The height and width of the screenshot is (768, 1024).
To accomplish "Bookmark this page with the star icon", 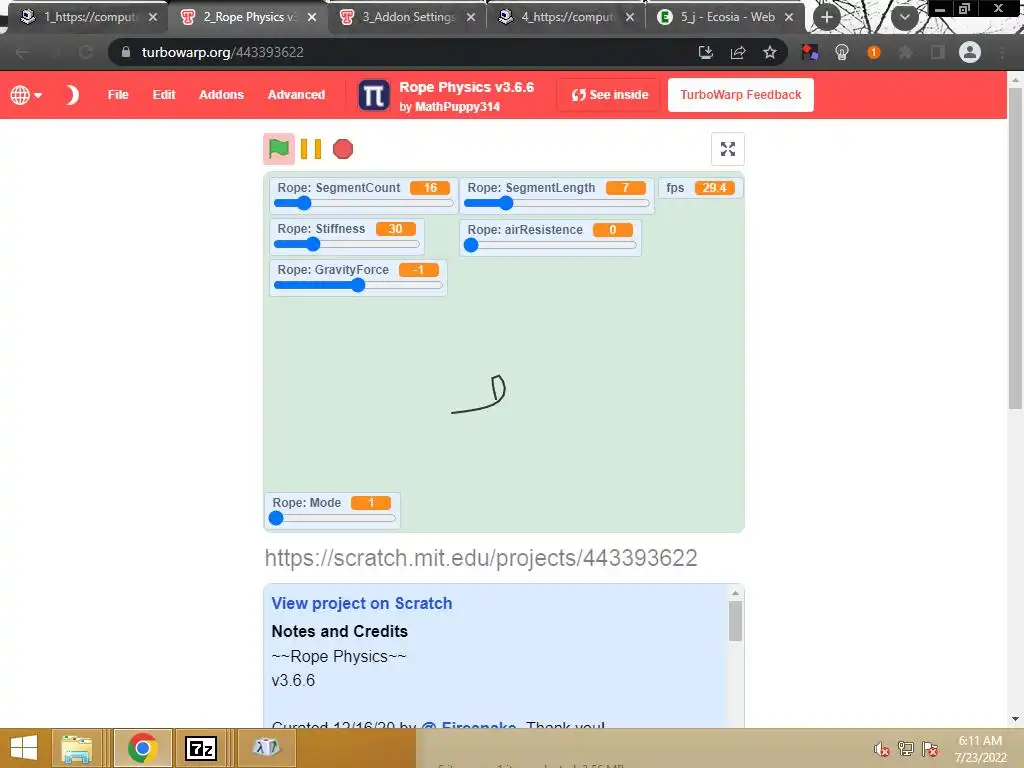I will (x=770, y=52).
